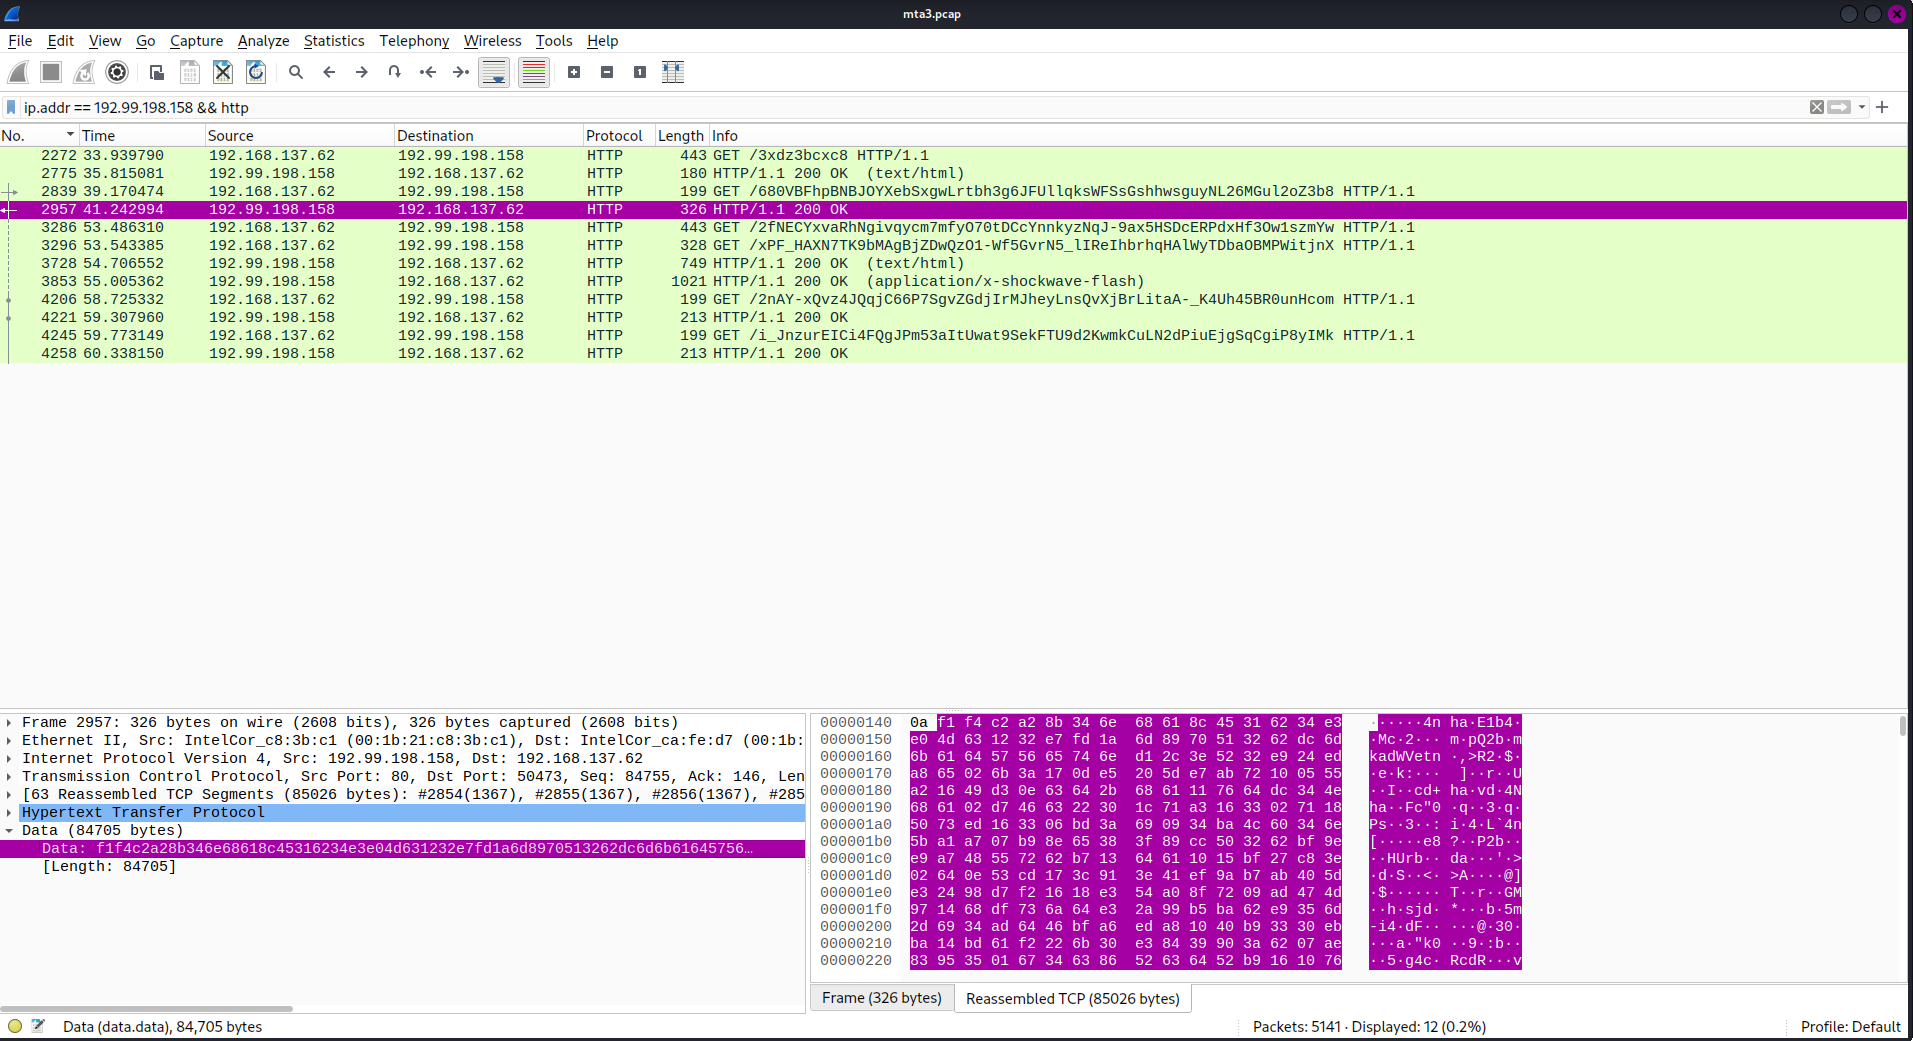Viewport: 1913px width, 1041px height.
Task: Go to specified packet
Action: click(395, 72)
